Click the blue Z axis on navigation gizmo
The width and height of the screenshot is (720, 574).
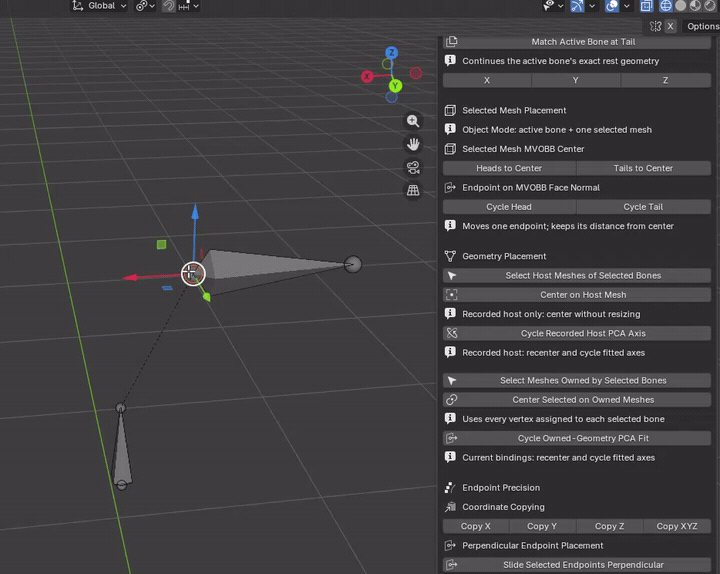[391, 53]
